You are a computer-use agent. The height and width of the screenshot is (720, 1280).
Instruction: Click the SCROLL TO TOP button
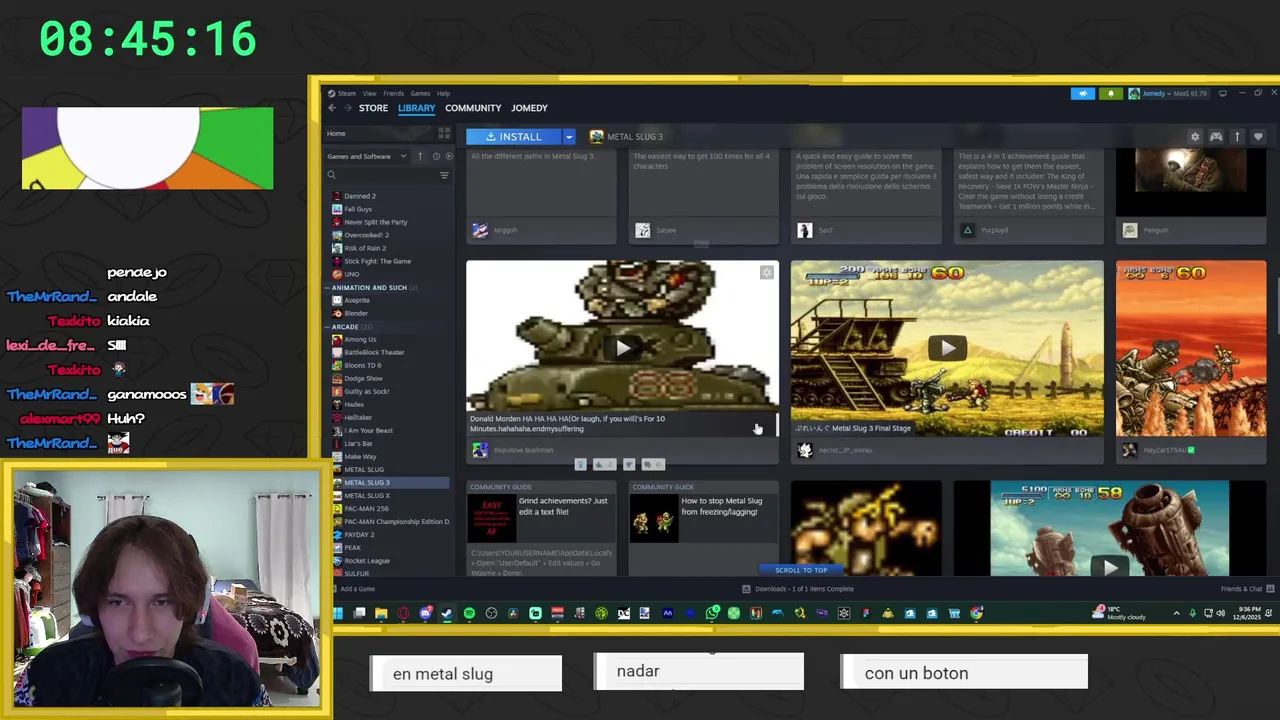(x=801, y=570)
